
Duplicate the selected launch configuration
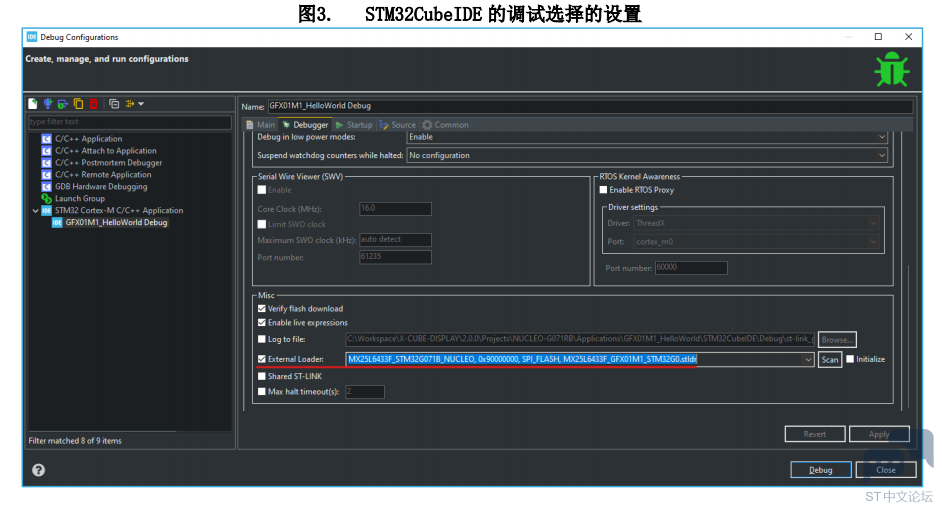(x=78, y=104)
